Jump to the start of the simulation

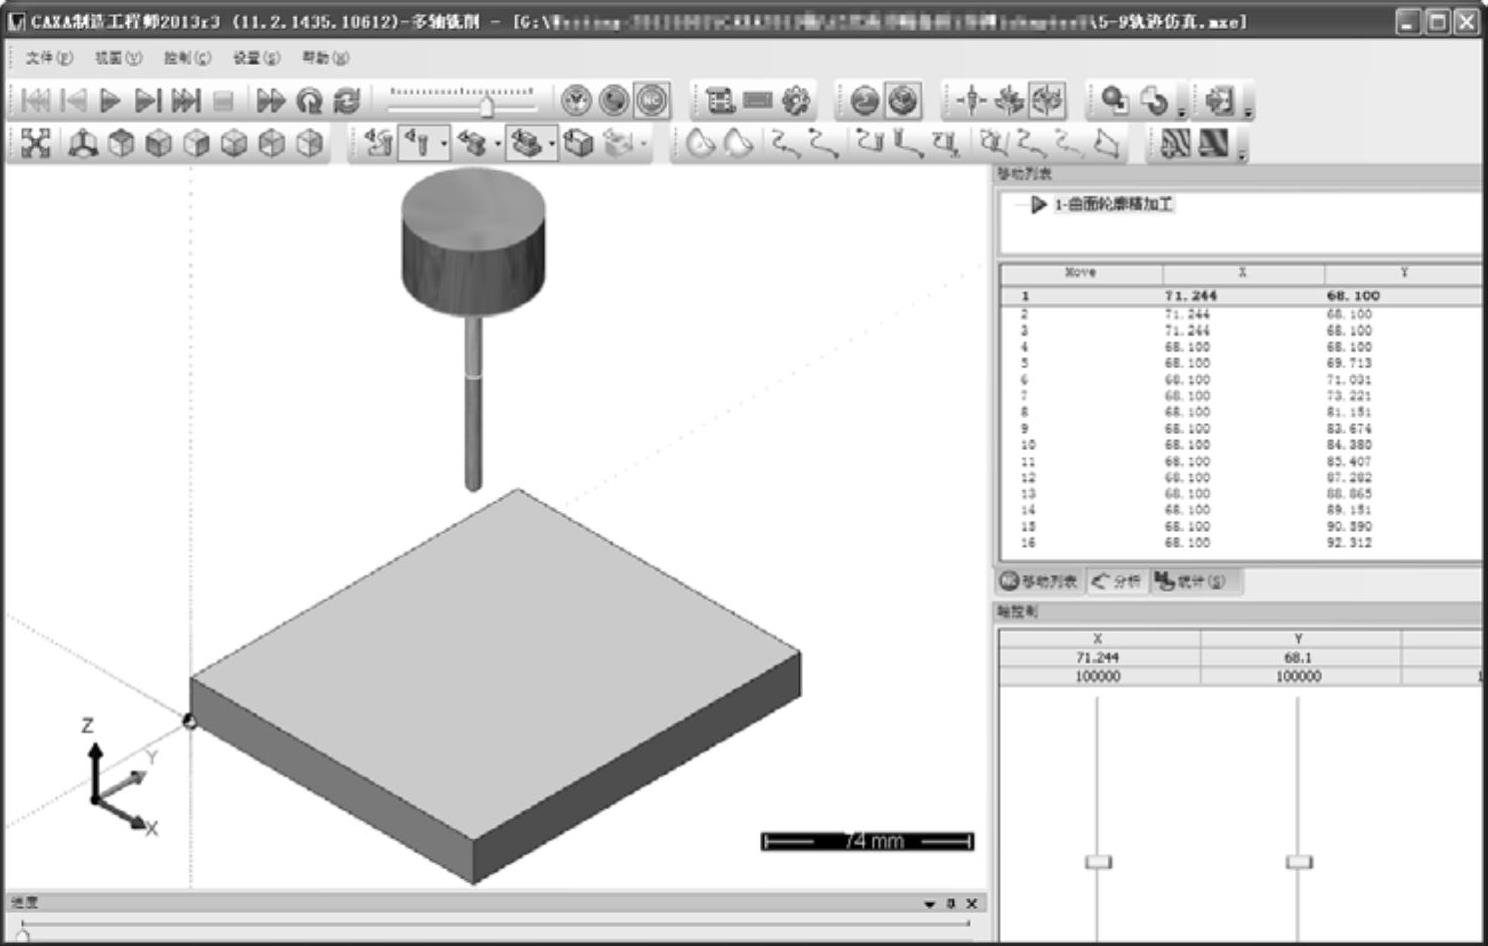tap(35, 101)
